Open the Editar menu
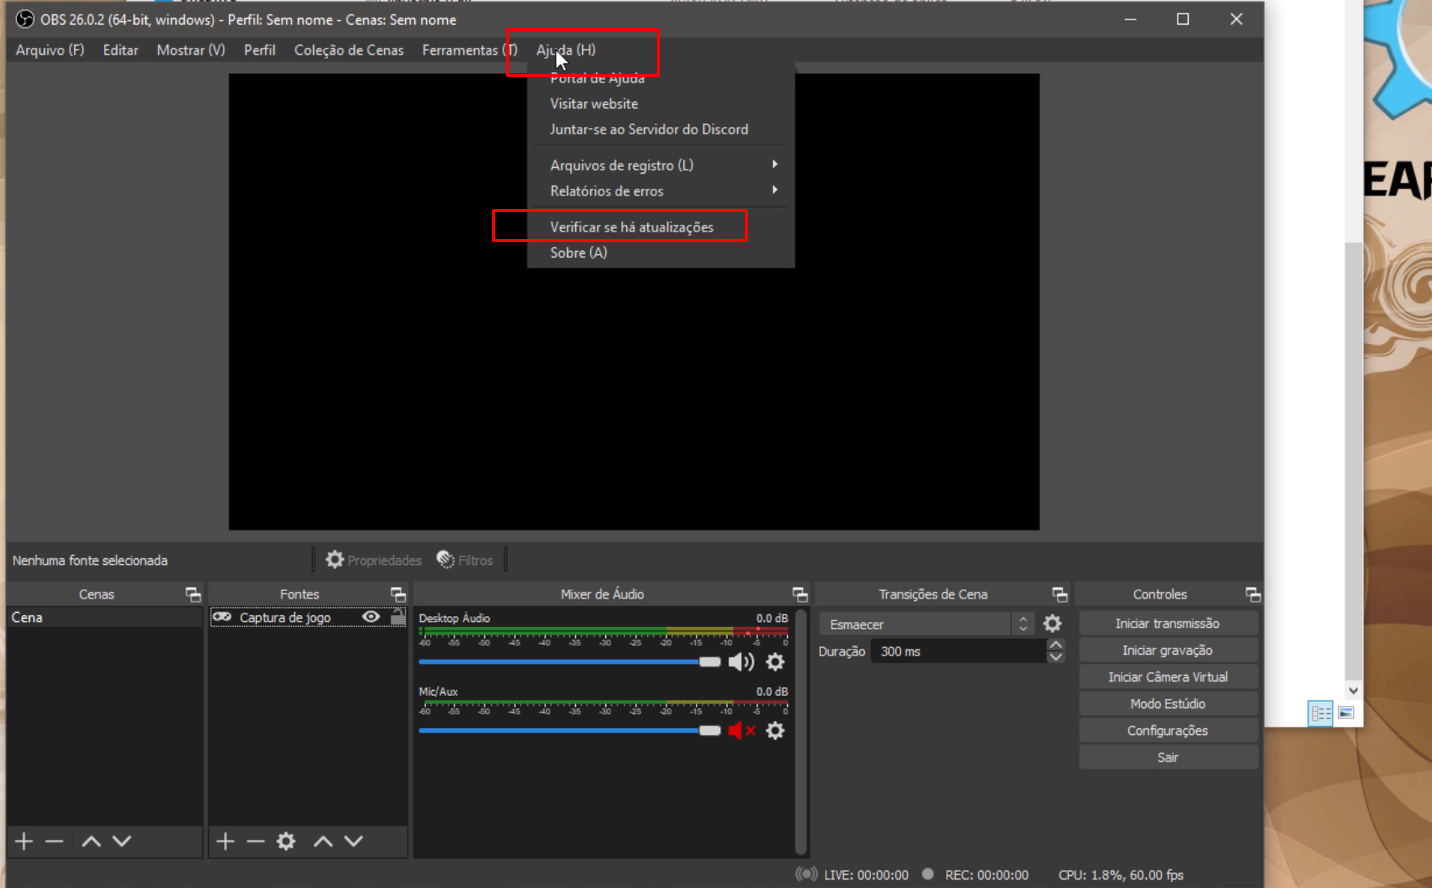Image resolution: width=1432 pixels, height=888 pixels. [x=121, y=50]
